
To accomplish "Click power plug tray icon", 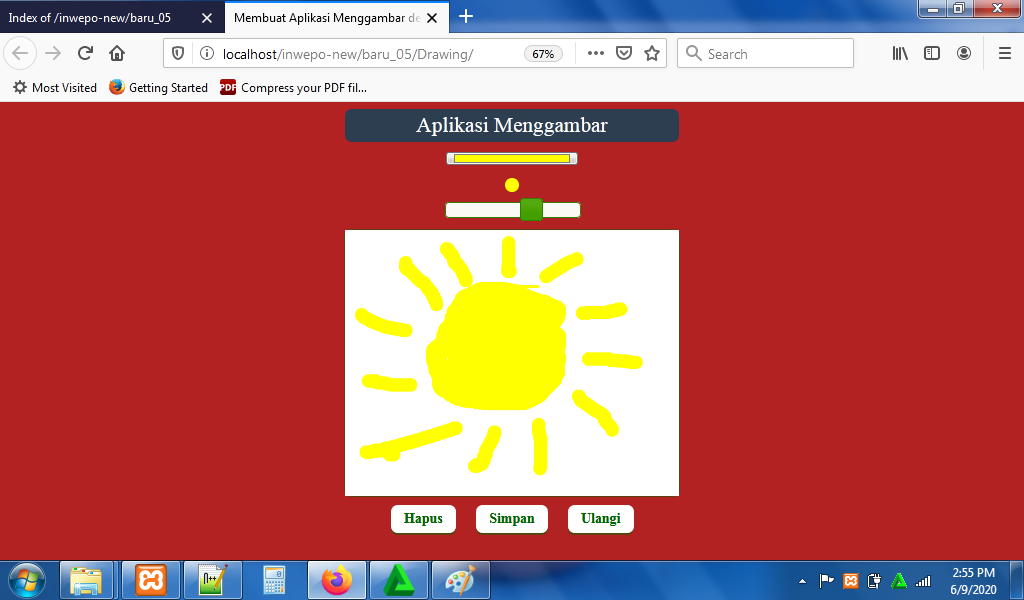I will point(874,580).
